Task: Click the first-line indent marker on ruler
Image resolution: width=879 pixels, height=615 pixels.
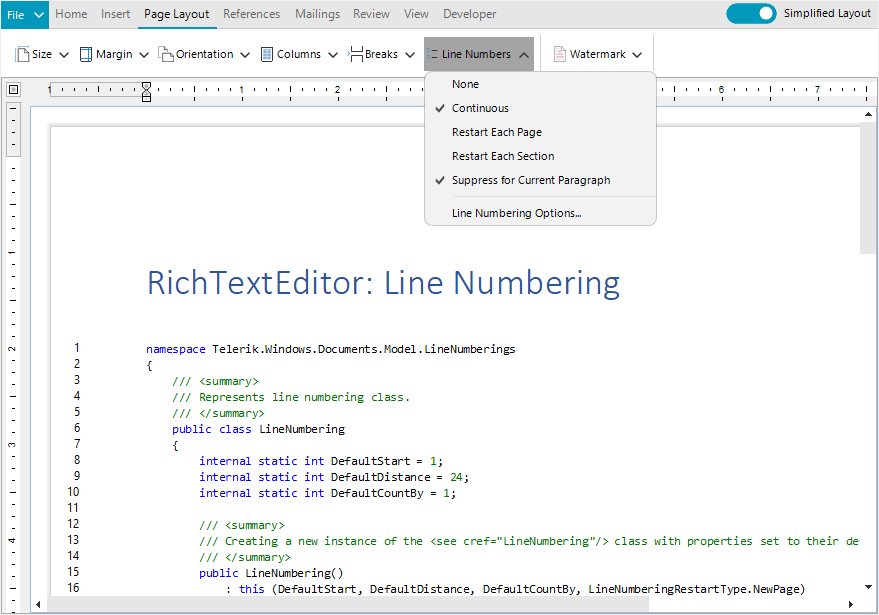Action: (x=146, y=86)
